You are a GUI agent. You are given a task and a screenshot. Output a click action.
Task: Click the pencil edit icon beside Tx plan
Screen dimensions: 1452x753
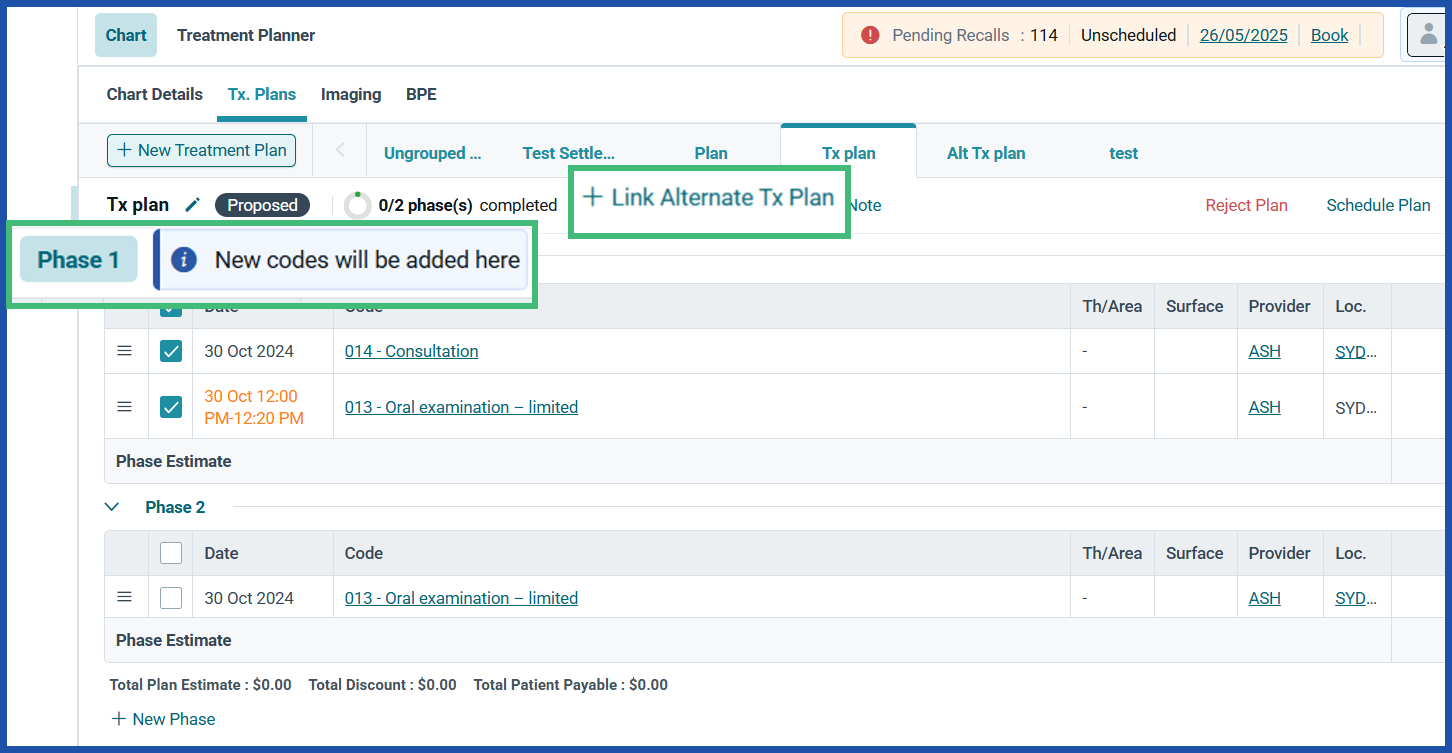193,204
